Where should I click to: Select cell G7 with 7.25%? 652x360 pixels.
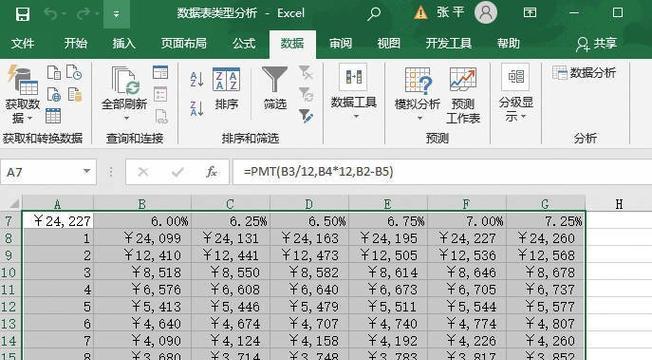point(546,221)
